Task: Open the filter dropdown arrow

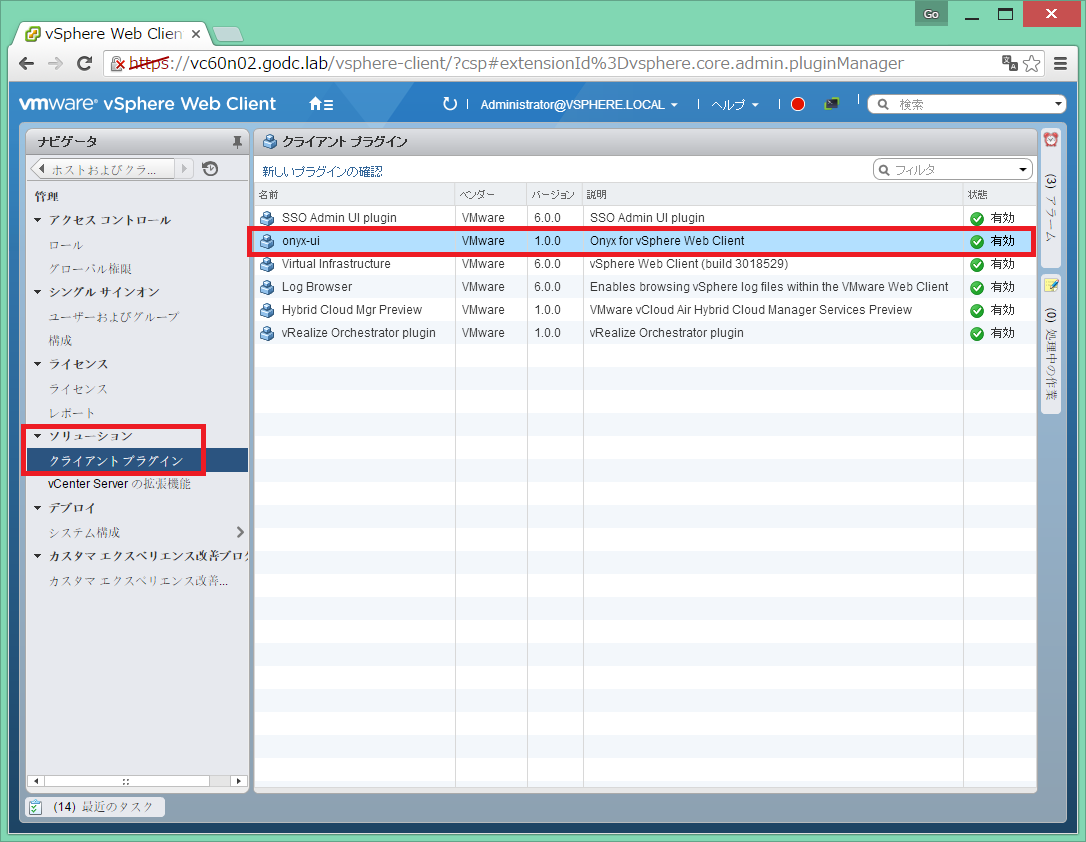Action: (x=1022, y=170)
